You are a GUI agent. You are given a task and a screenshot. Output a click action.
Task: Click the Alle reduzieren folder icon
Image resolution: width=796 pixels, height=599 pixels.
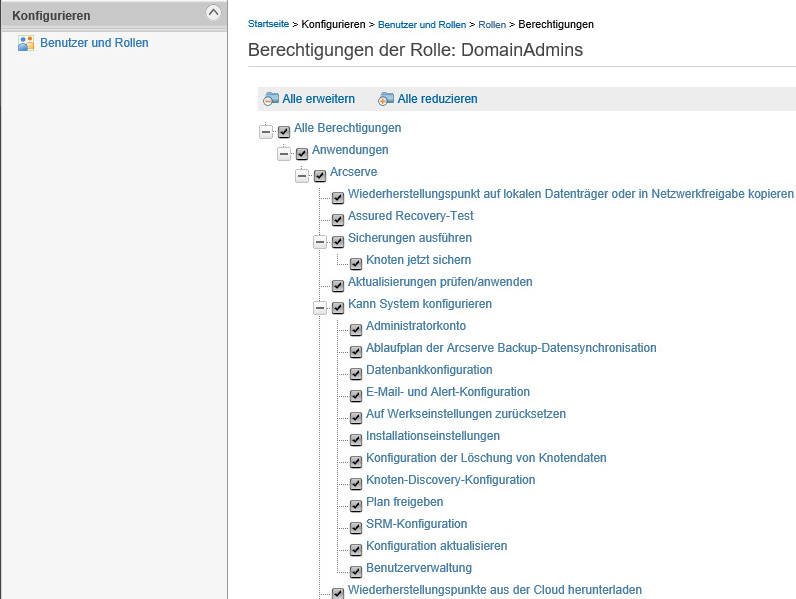386,99
